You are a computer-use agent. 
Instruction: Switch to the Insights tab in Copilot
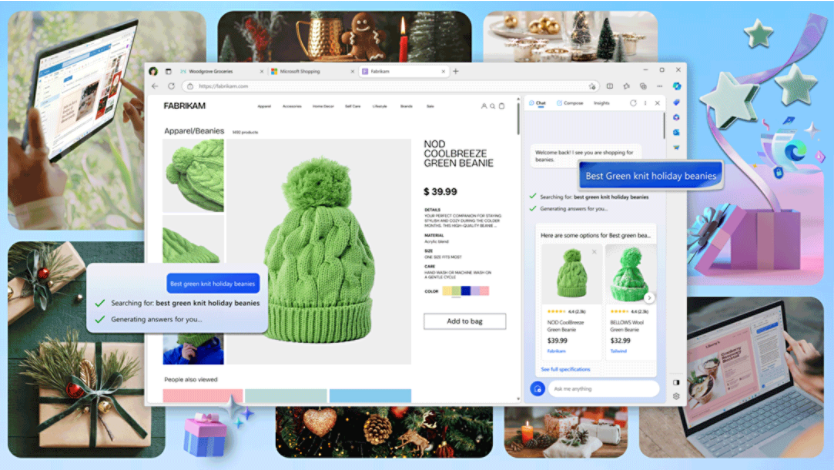[602, 103]
